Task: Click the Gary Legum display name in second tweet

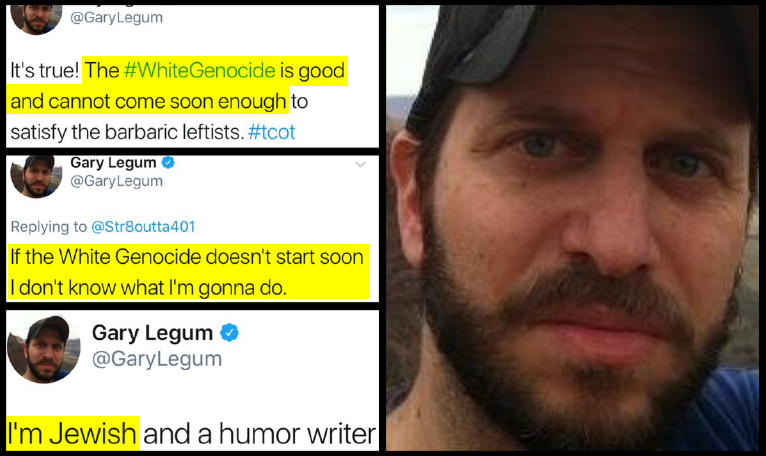Action: pyautogui.click(x=113, y=162)
